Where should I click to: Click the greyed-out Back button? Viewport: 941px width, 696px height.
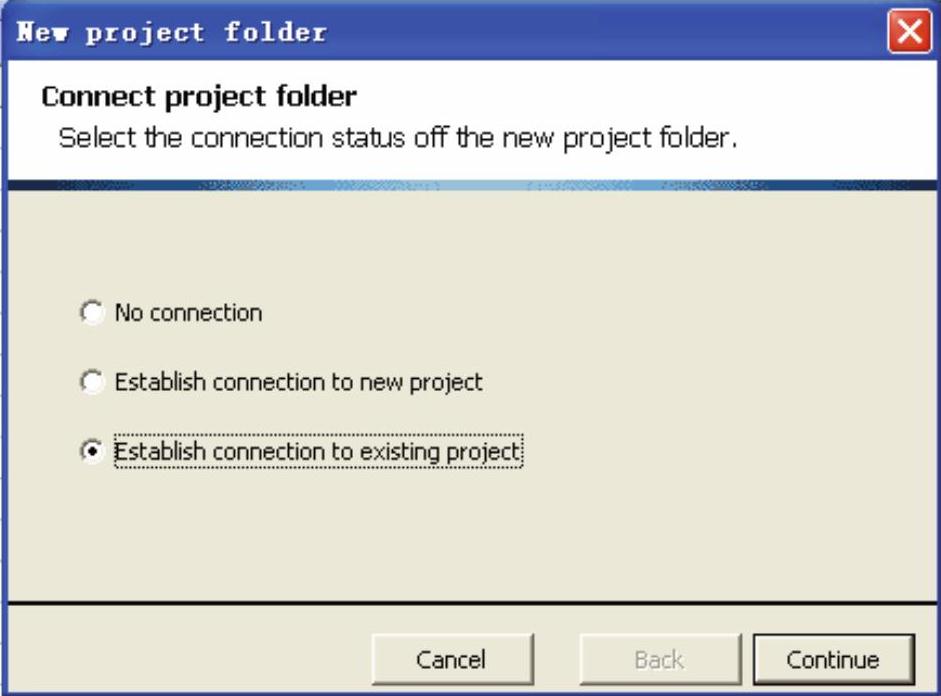tap(659, 659)
